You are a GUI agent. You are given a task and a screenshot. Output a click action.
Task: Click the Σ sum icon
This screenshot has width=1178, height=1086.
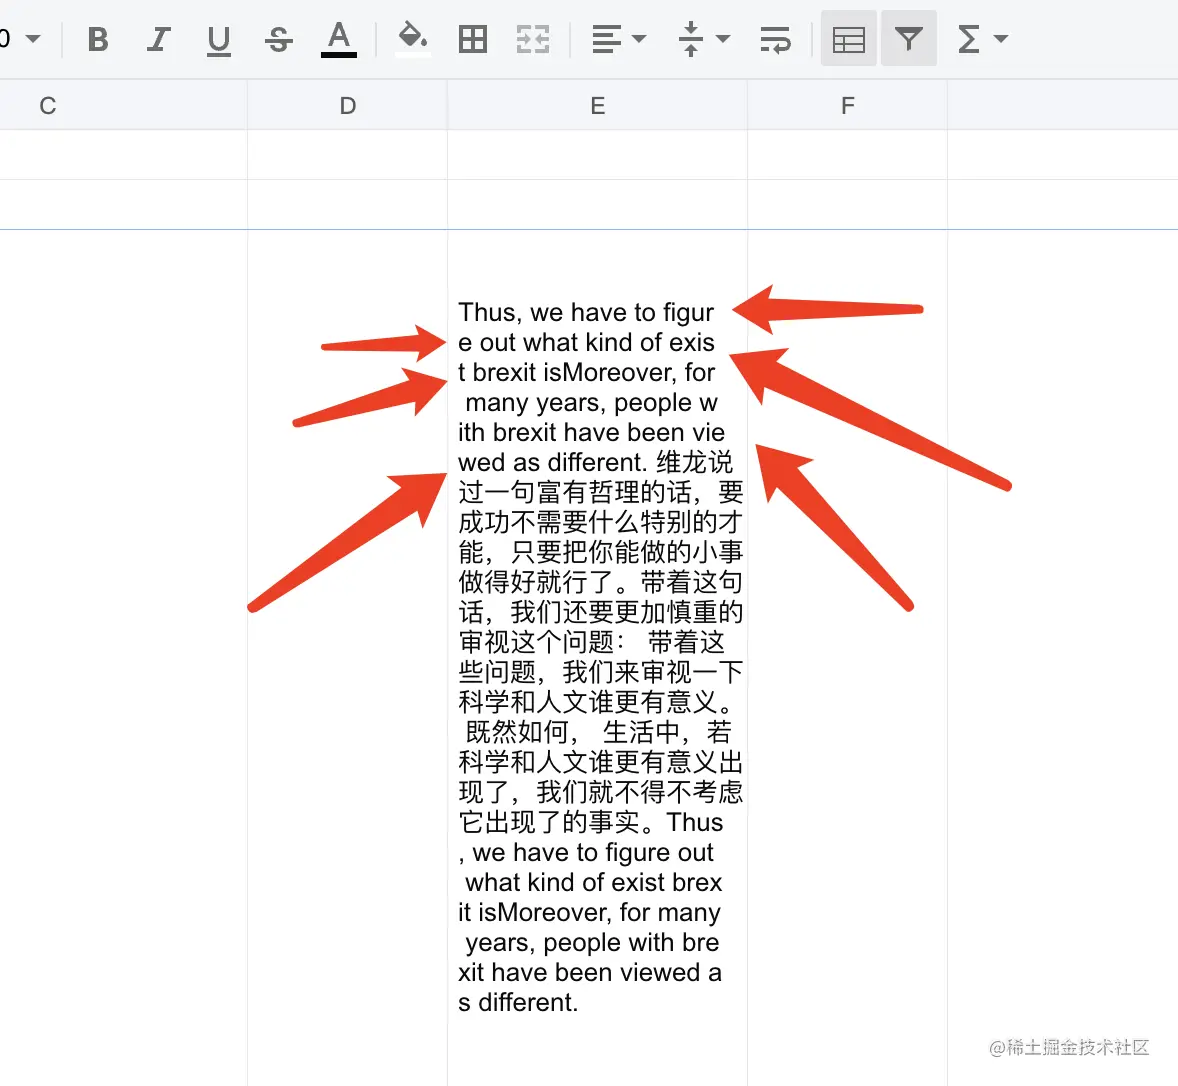point(971,38)
